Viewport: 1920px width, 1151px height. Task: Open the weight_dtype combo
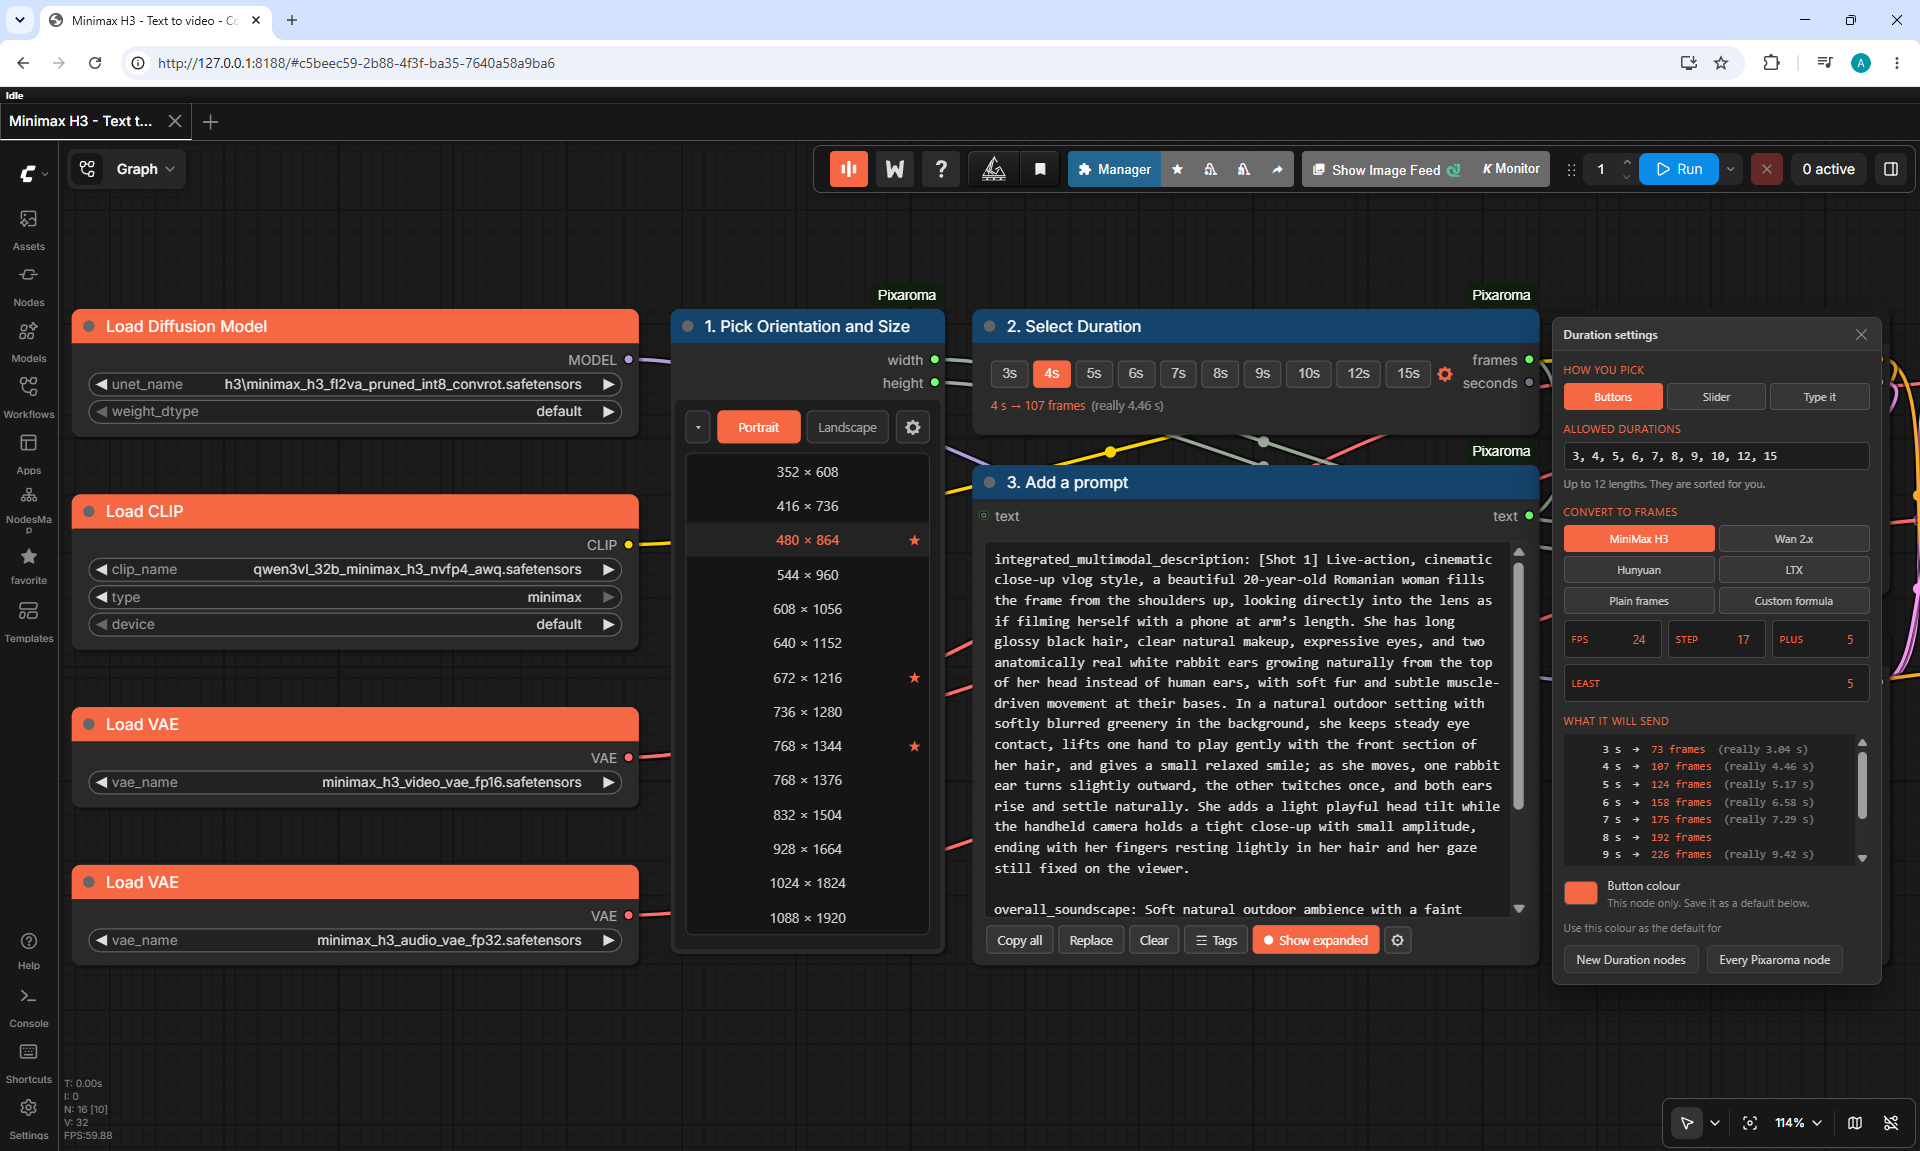click(x=355, y=411)
